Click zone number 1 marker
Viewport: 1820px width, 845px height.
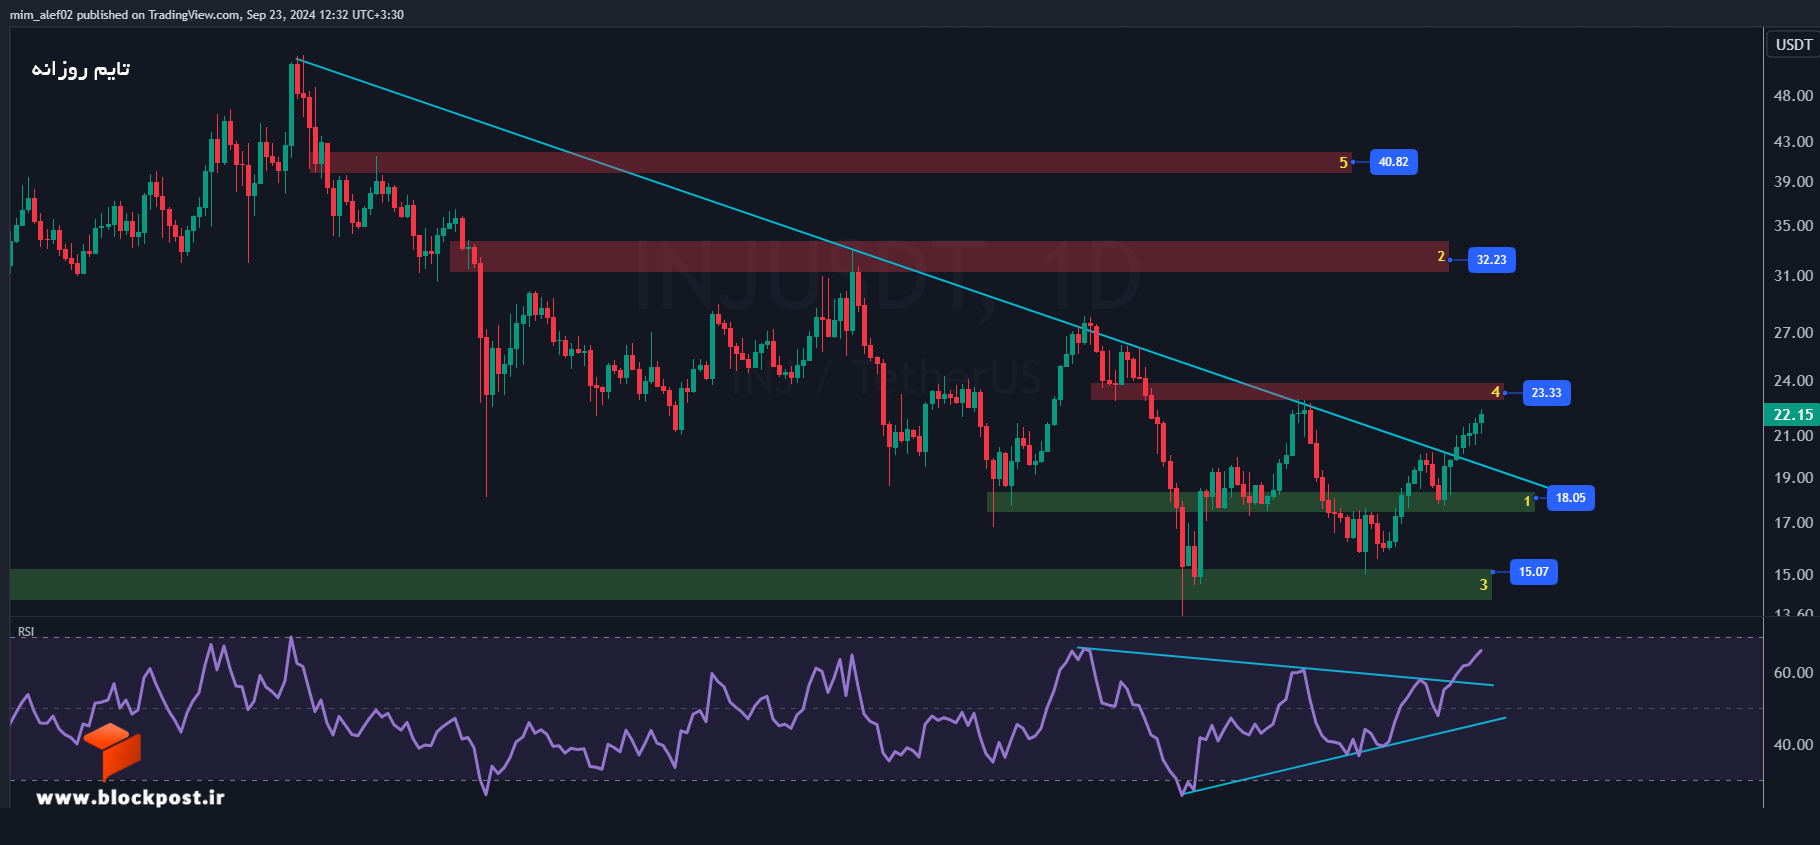[1527, 501]
